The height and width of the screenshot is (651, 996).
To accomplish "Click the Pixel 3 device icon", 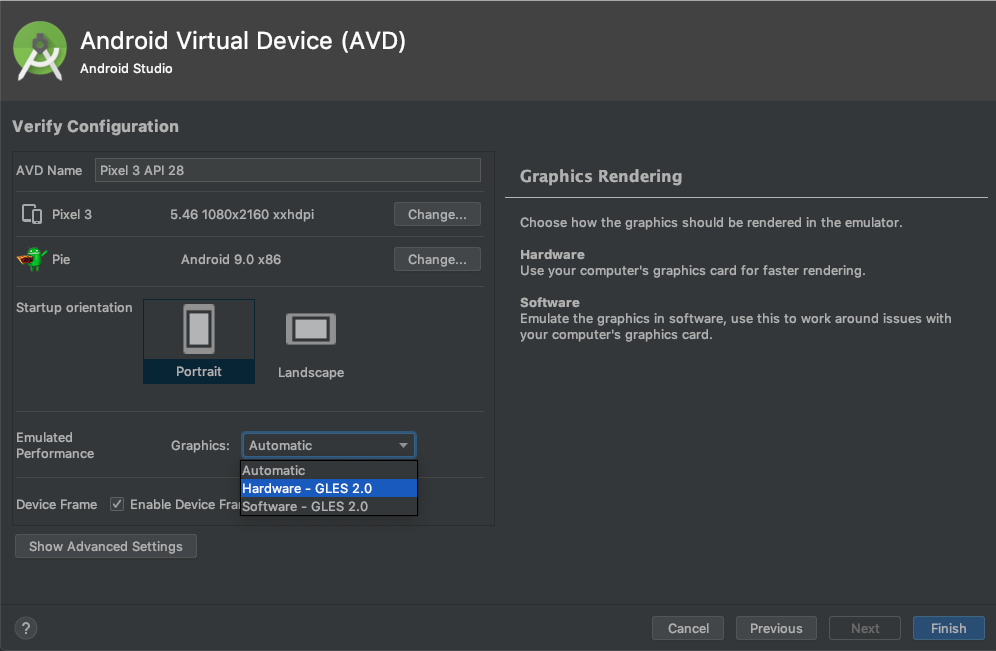I will (32, 214).
